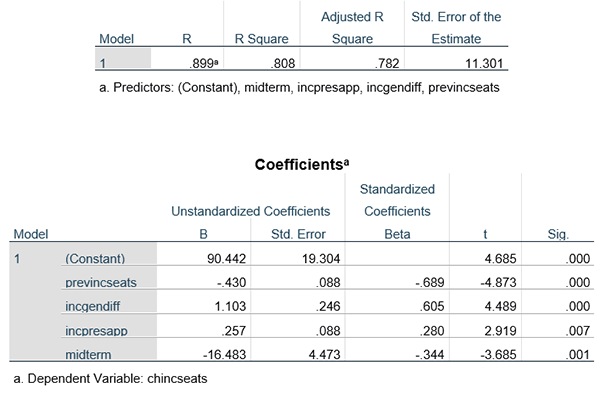Click midterm Sig. value .001
Image resolution: width=600 pixels, height=399 pixels.
click(578, 355)
